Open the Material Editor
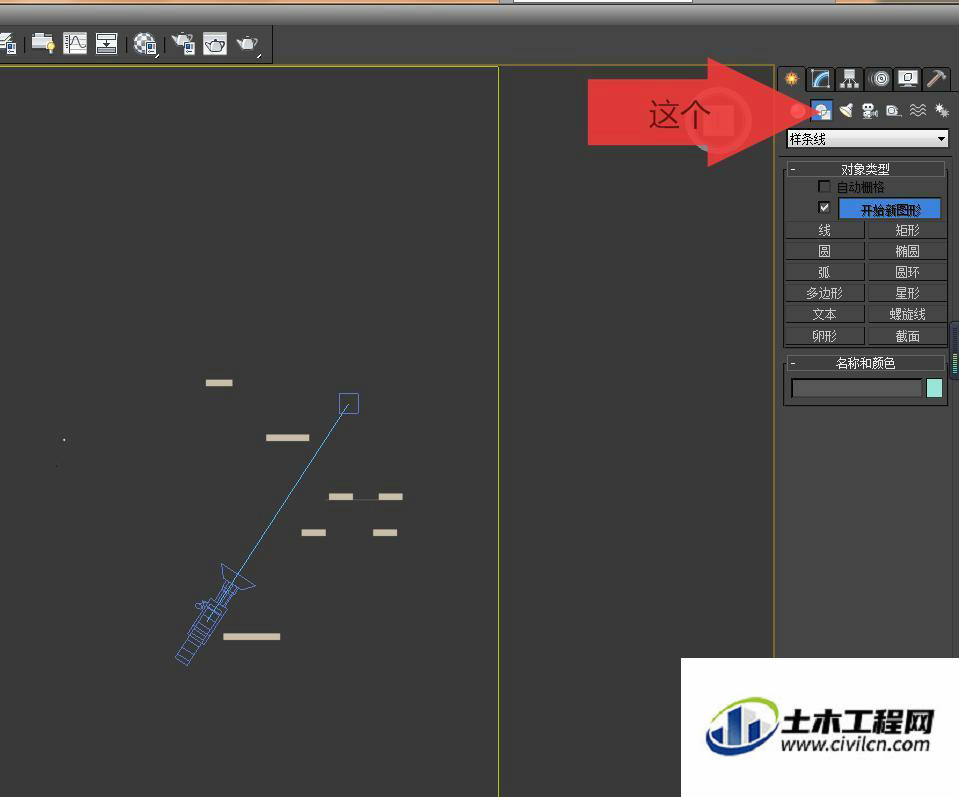Image resolution: width=959 pixels, height=797 pixels. pos(145,43)
